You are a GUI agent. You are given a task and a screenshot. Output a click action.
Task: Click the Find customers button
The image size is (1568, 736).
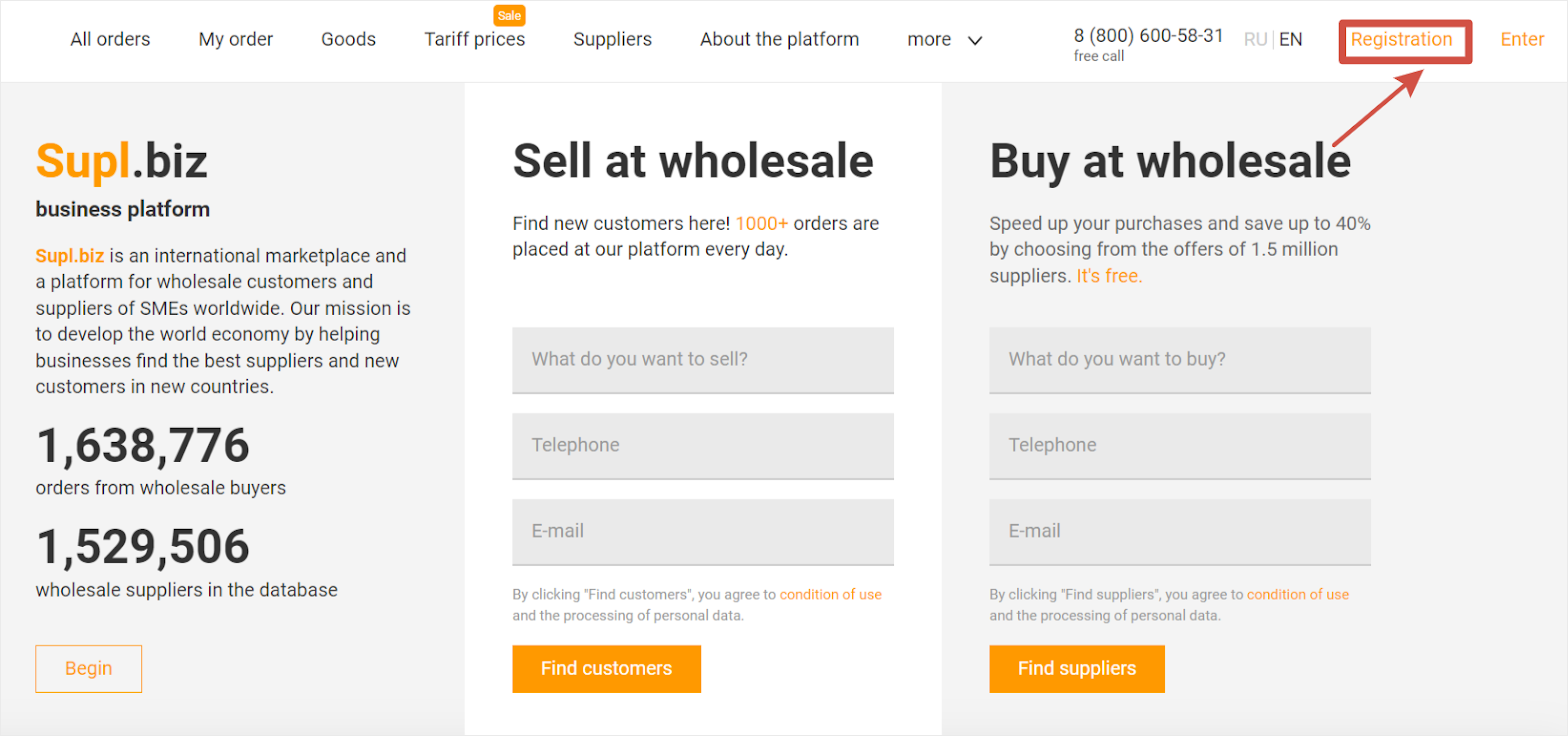606,668
